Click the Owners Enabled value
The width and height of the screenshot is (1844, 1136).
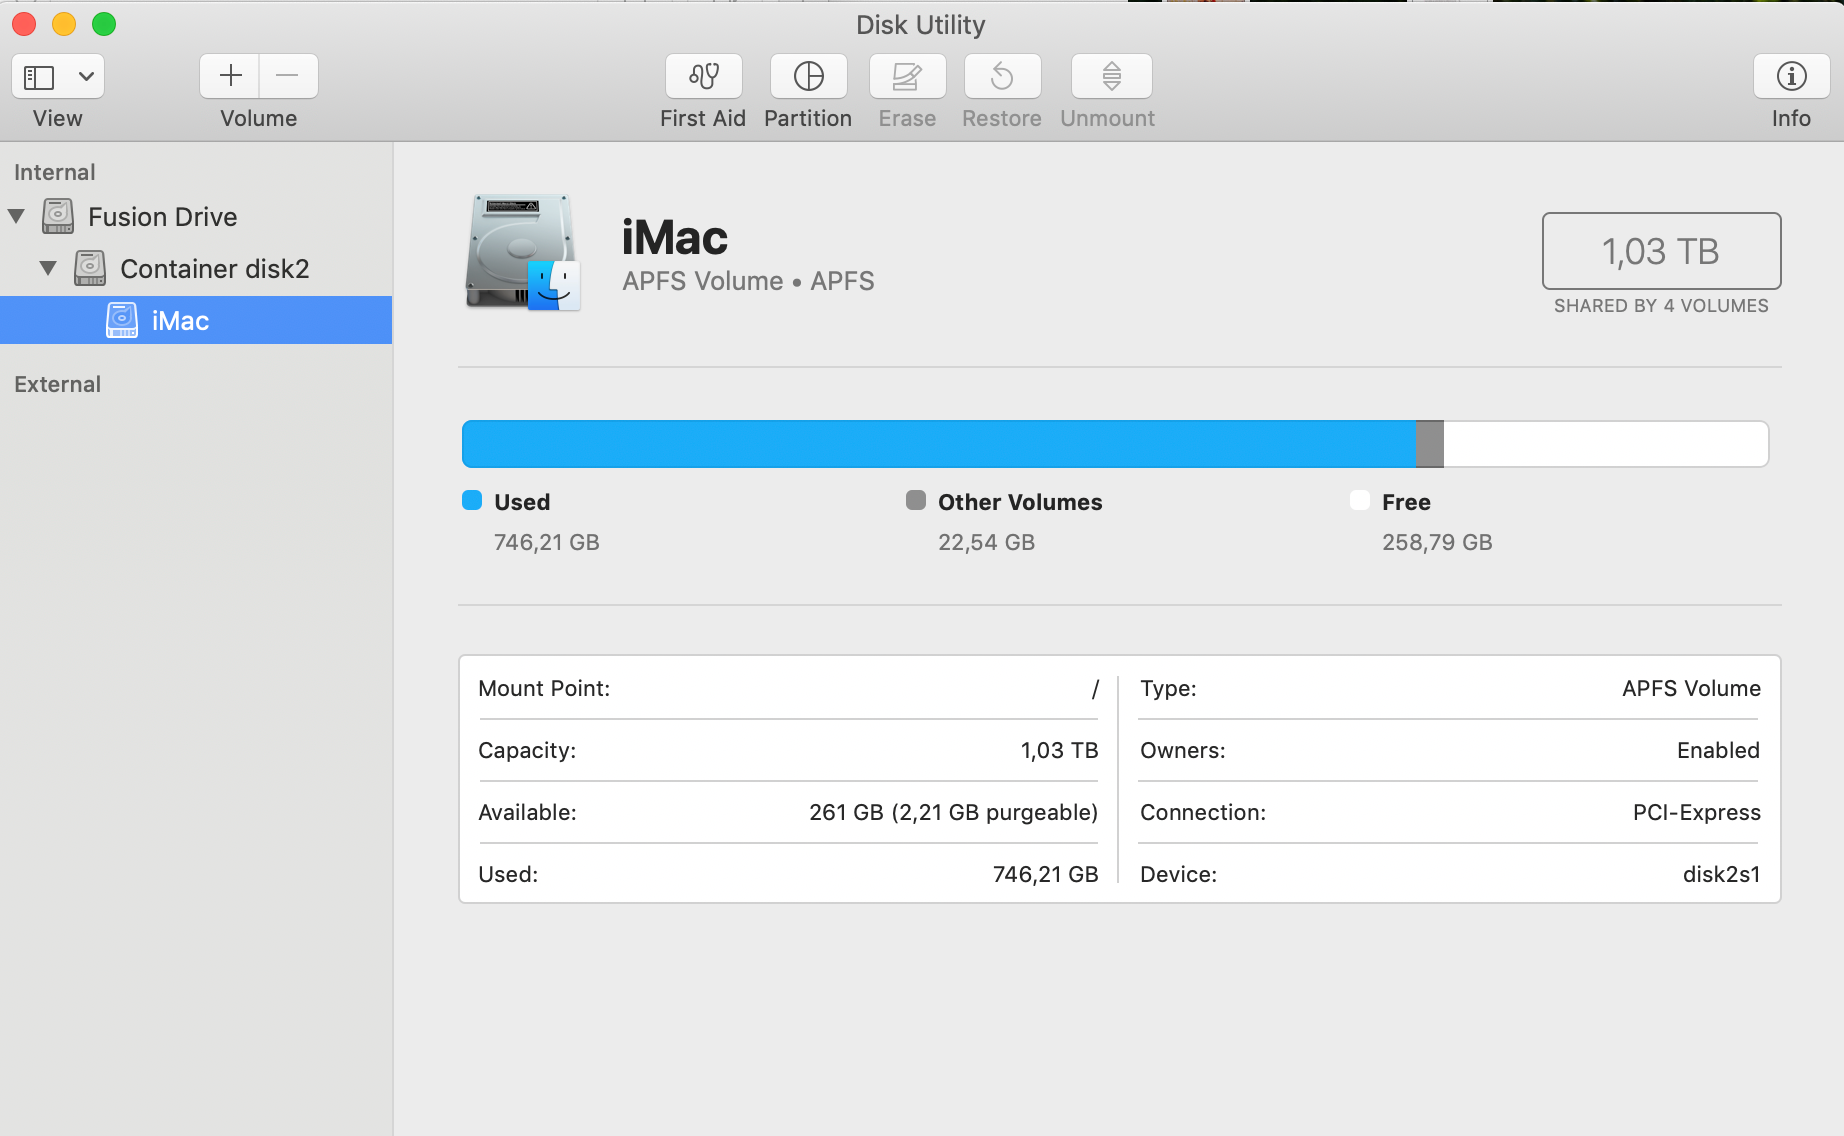(1719, 750)
